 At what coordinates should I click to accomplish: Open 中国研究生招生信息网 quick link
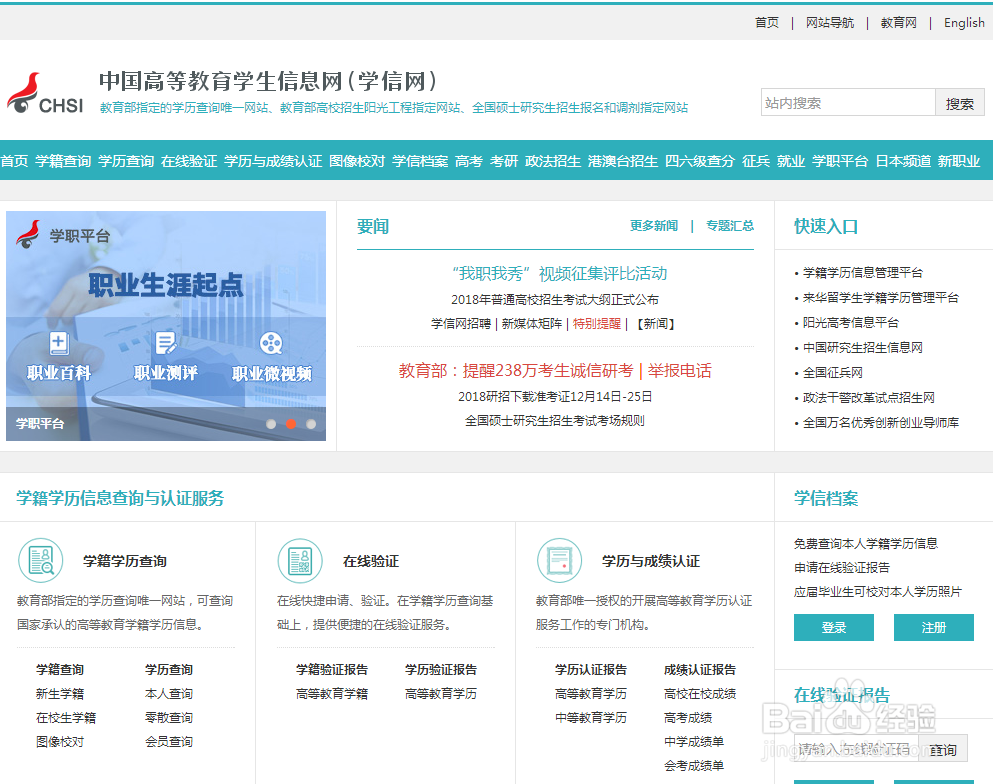click(863, 347)
